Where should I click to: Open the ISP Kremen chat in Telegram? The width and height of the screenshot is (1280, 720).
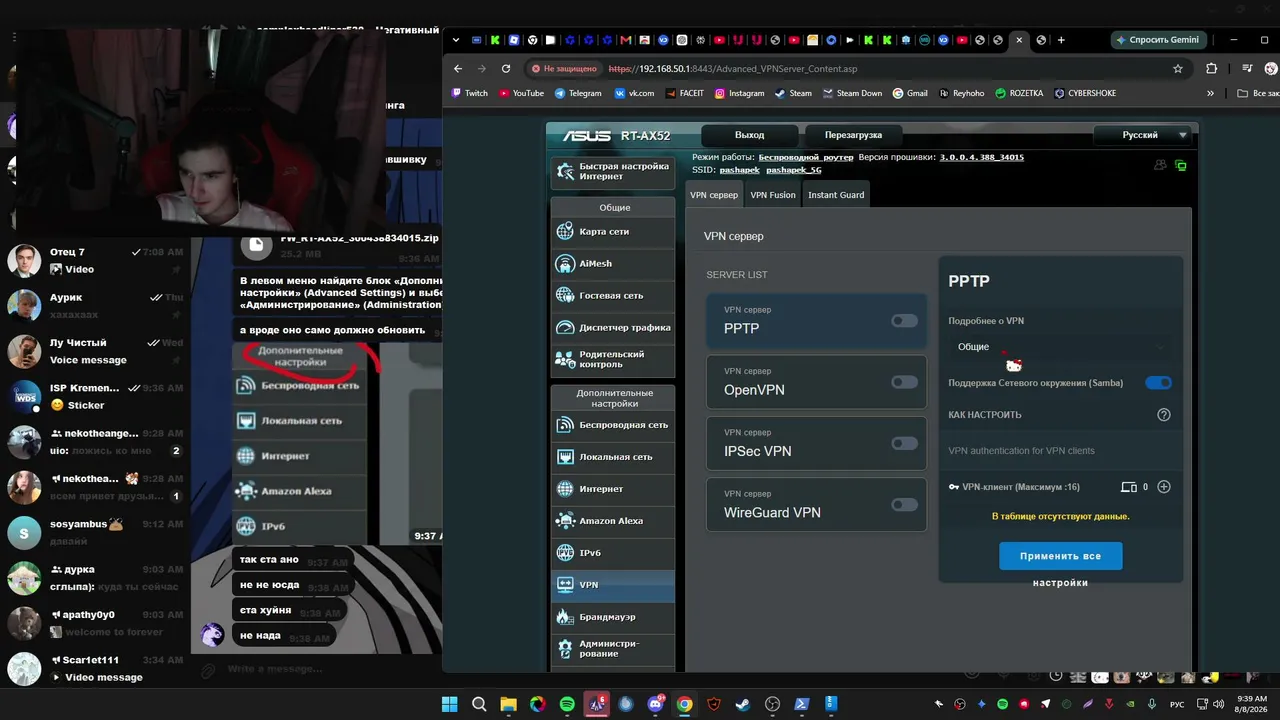(96, 397)
